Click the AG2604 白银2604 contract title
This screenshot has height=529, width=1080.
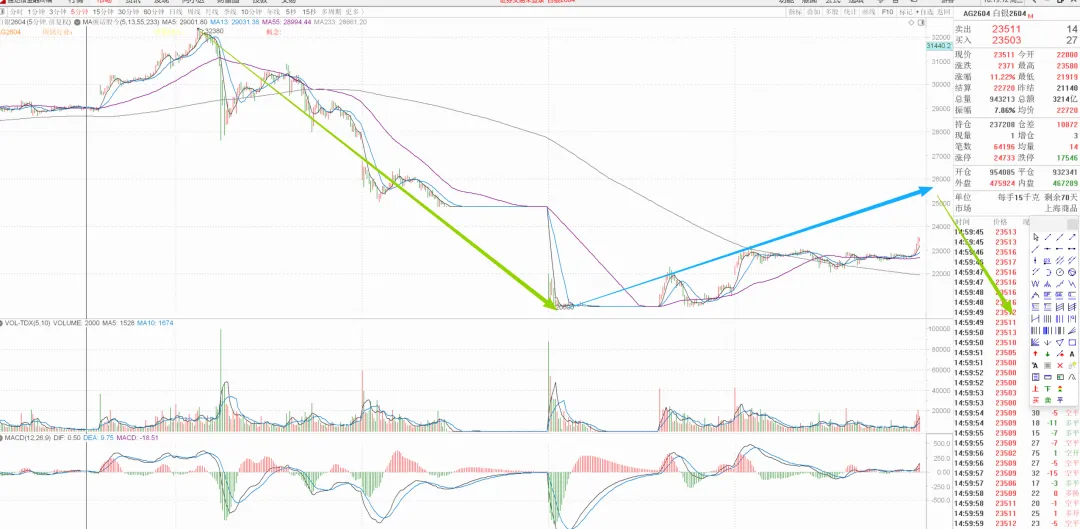[x=995, y=13]
